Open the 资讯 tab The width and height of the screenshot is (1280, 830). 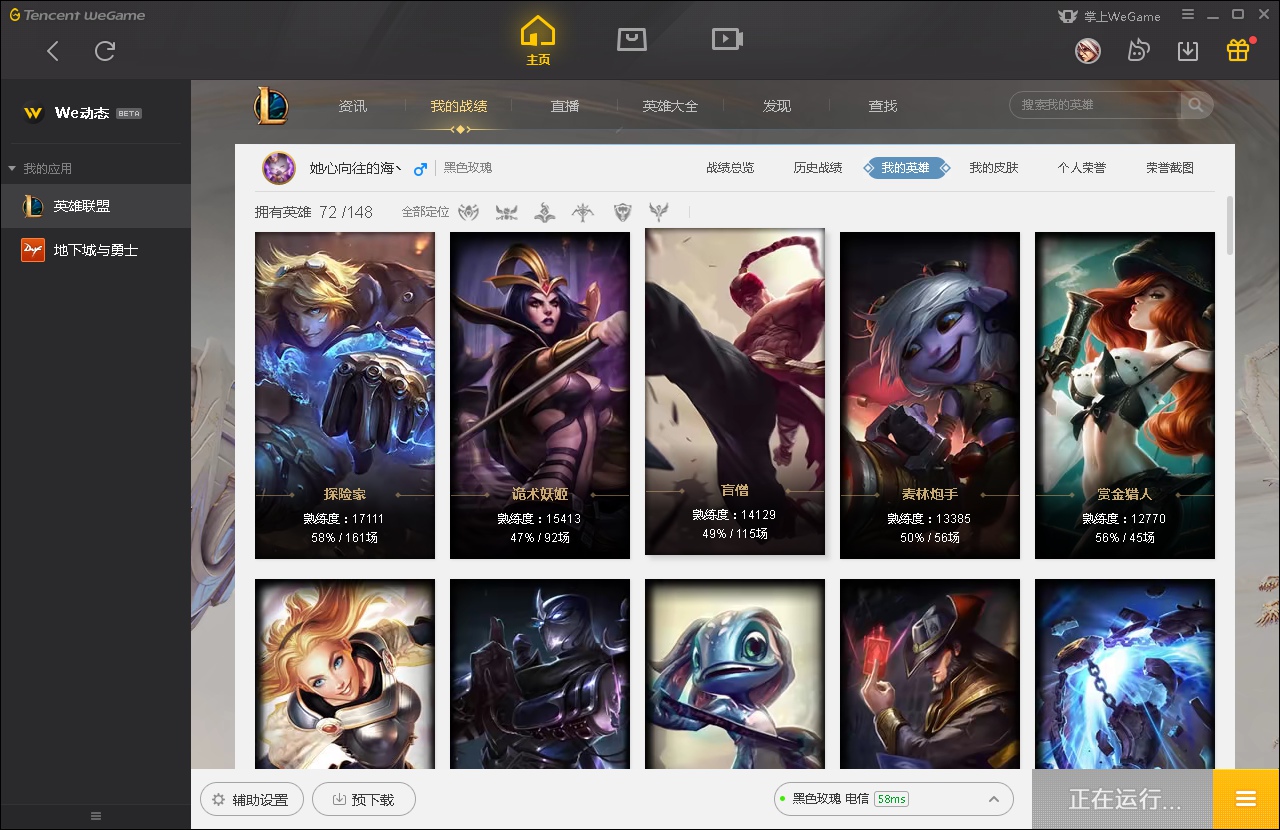tap(353, 106)
